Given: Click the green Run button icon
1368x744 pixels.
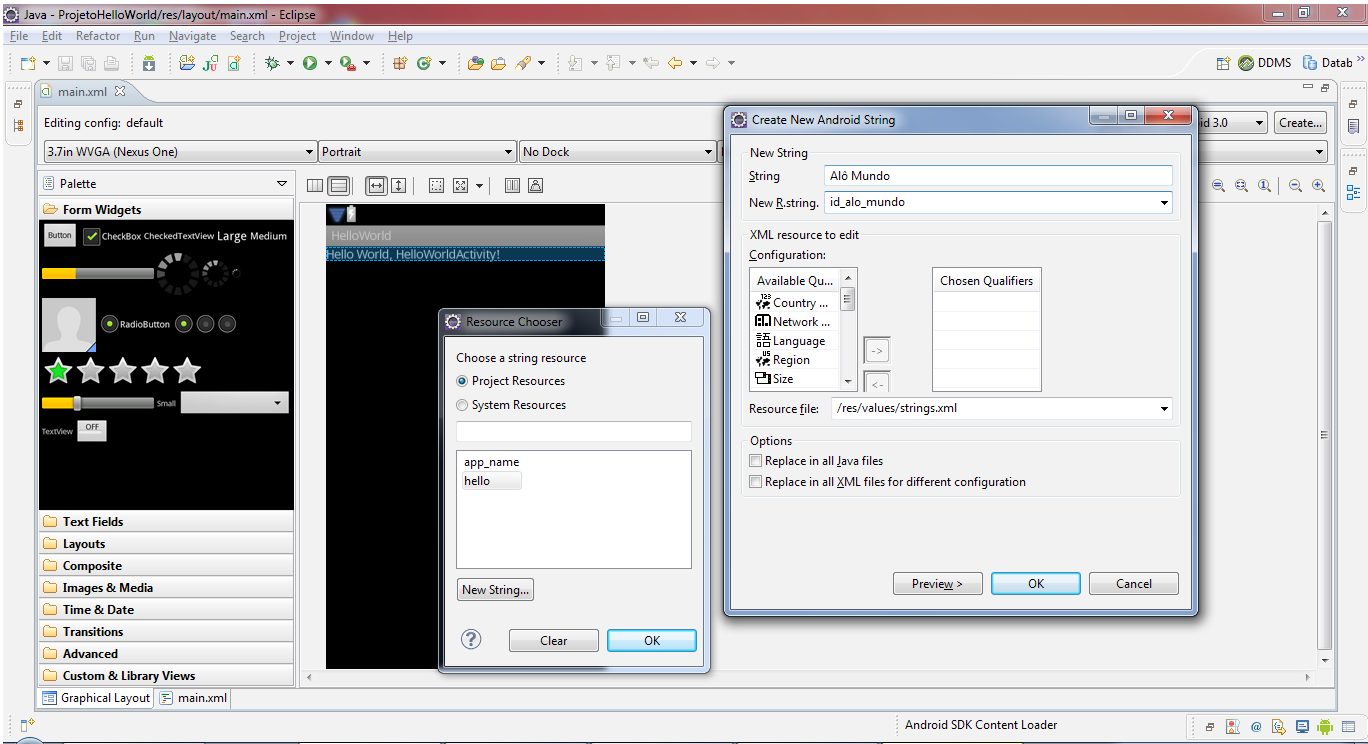Looking at the screenshot, I should pos(310,63).
